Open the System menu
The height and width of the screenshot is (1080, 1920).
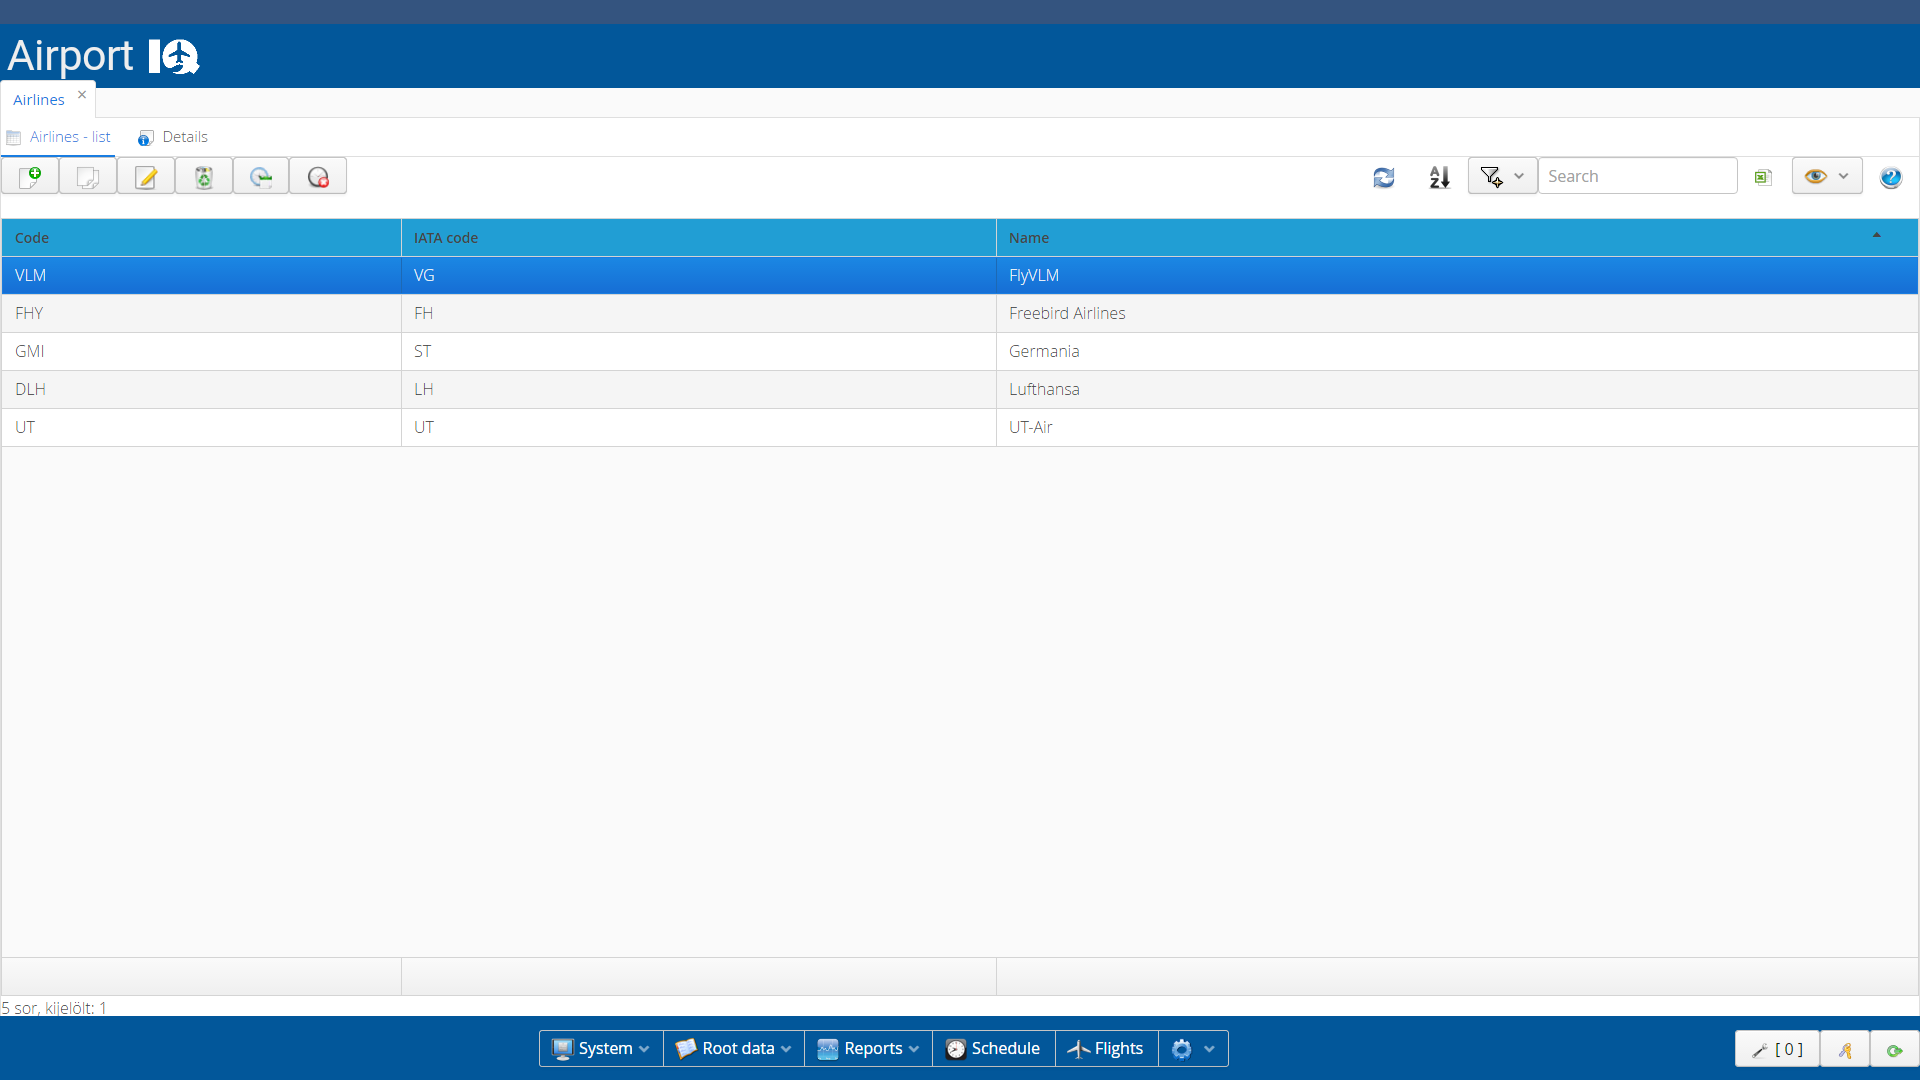[601, 1048]
